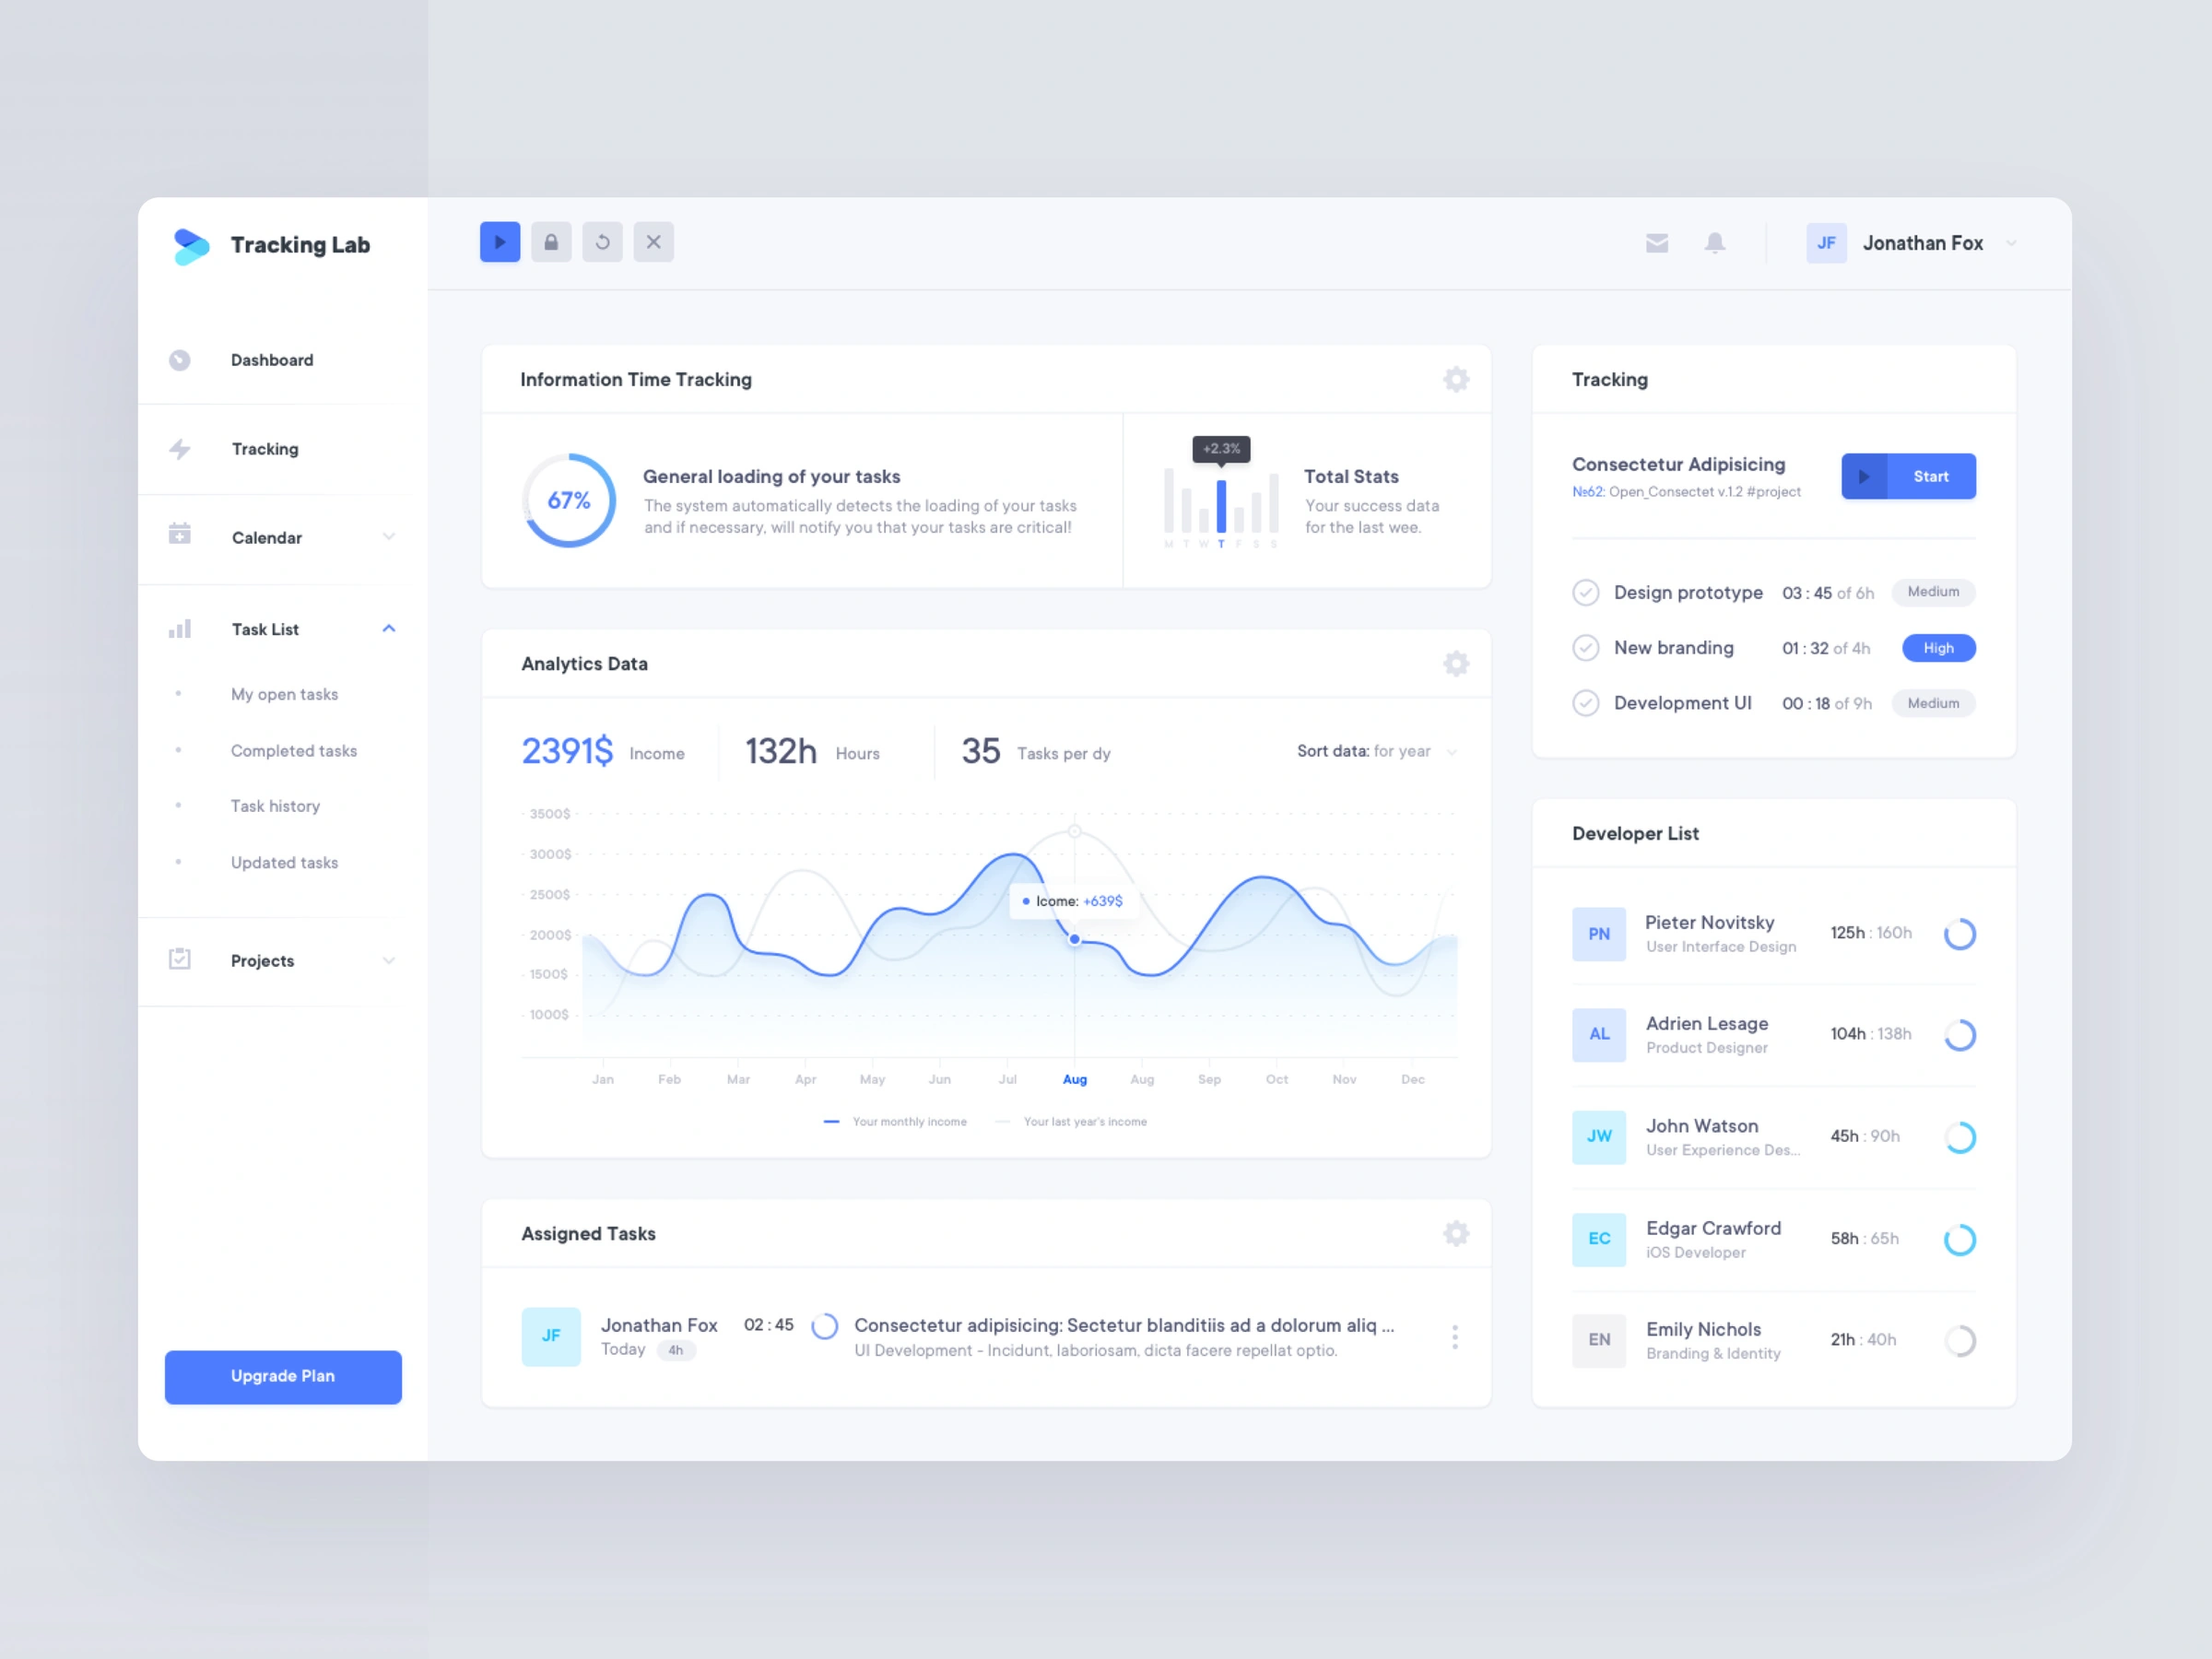This screenshot has width=2212, height=1659.
Task: Click the lock icon in toolbar
Action: (x=552, y=242)
